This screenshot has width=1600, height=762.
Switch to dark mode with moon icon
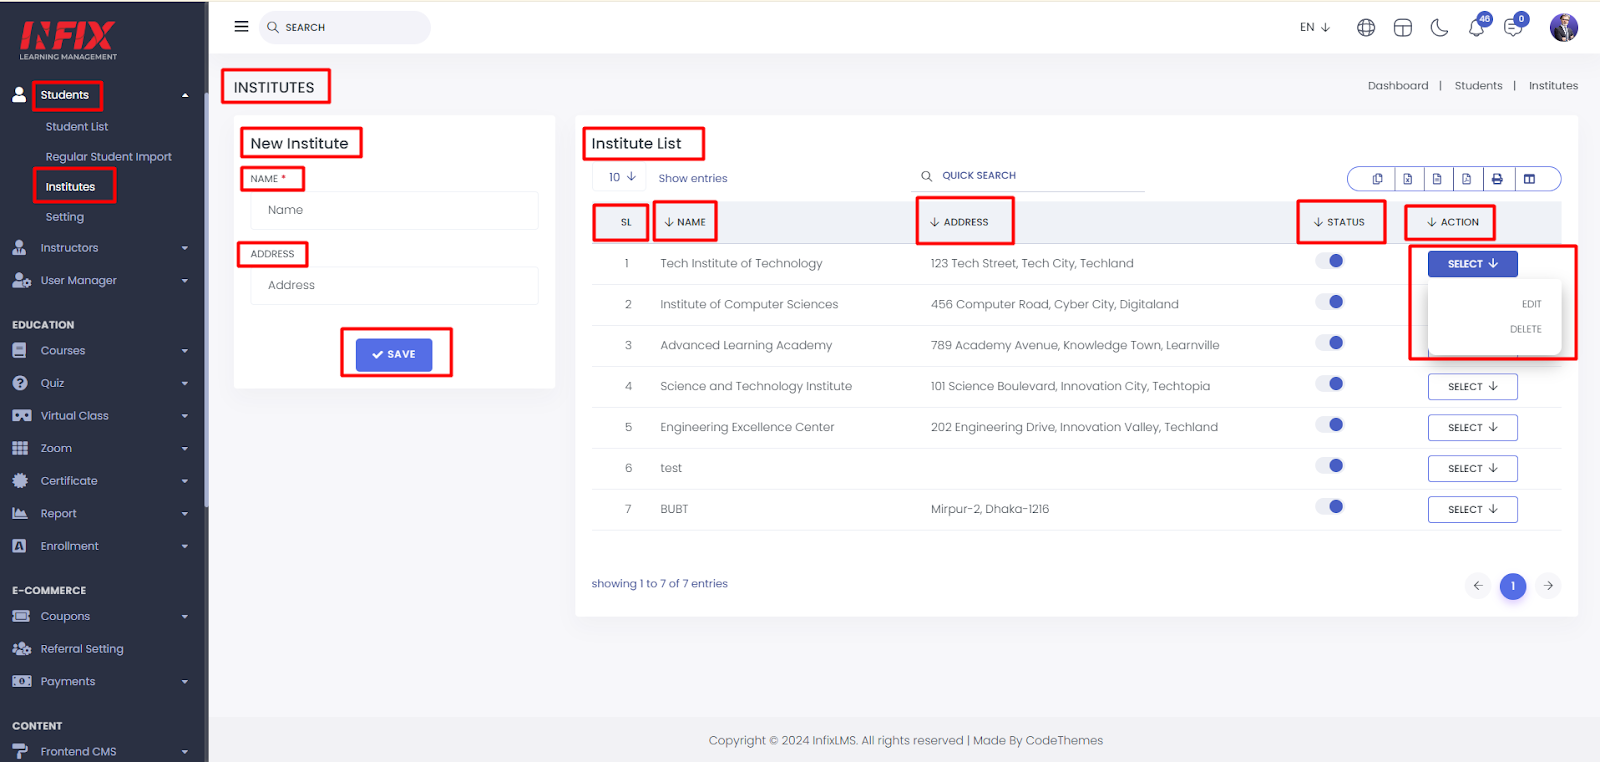tap(1440, 28)
